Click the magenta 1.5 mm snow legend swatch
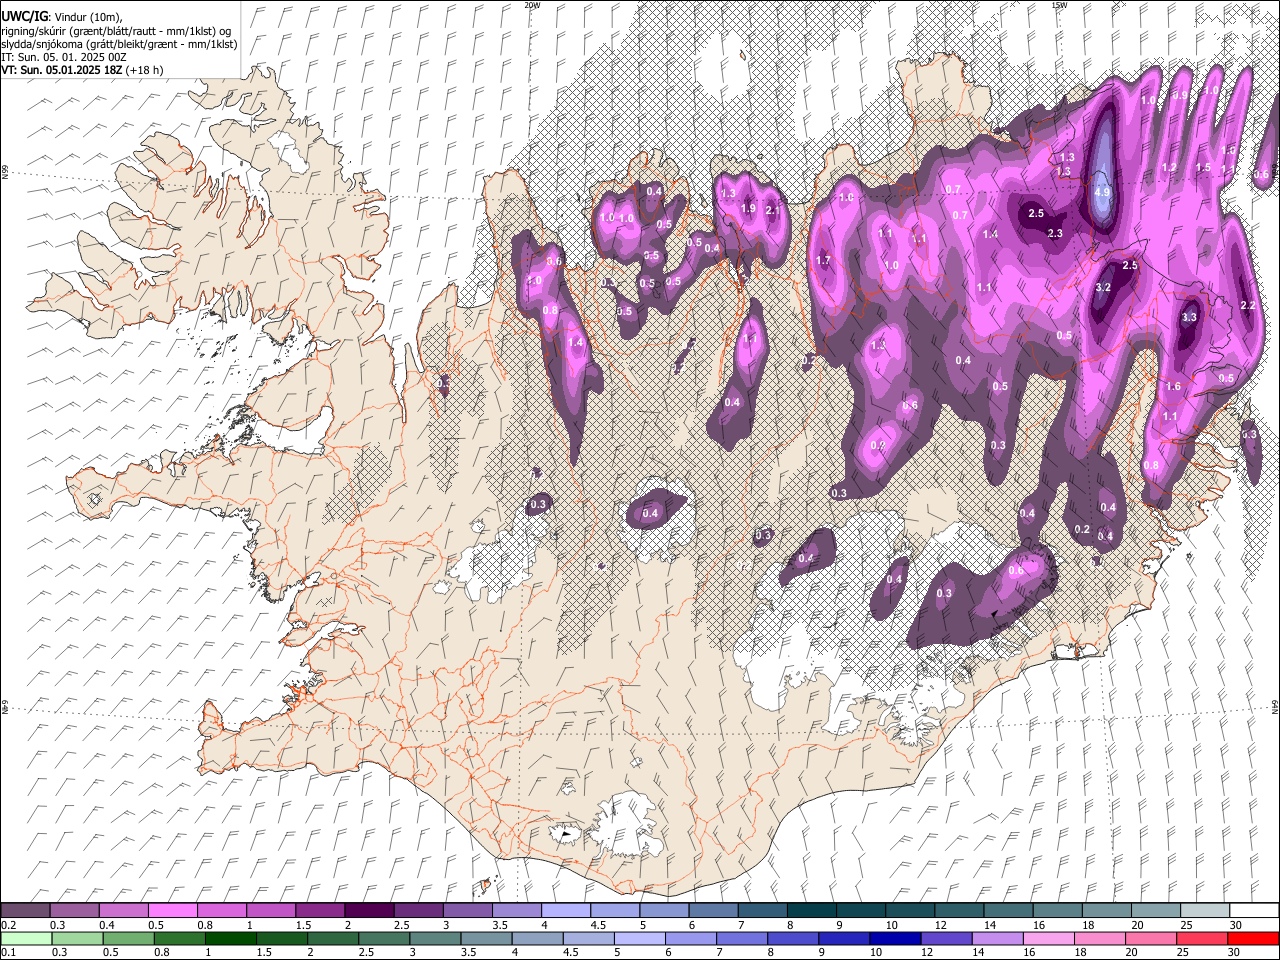 pyautogui.click(x=319, y=911)
